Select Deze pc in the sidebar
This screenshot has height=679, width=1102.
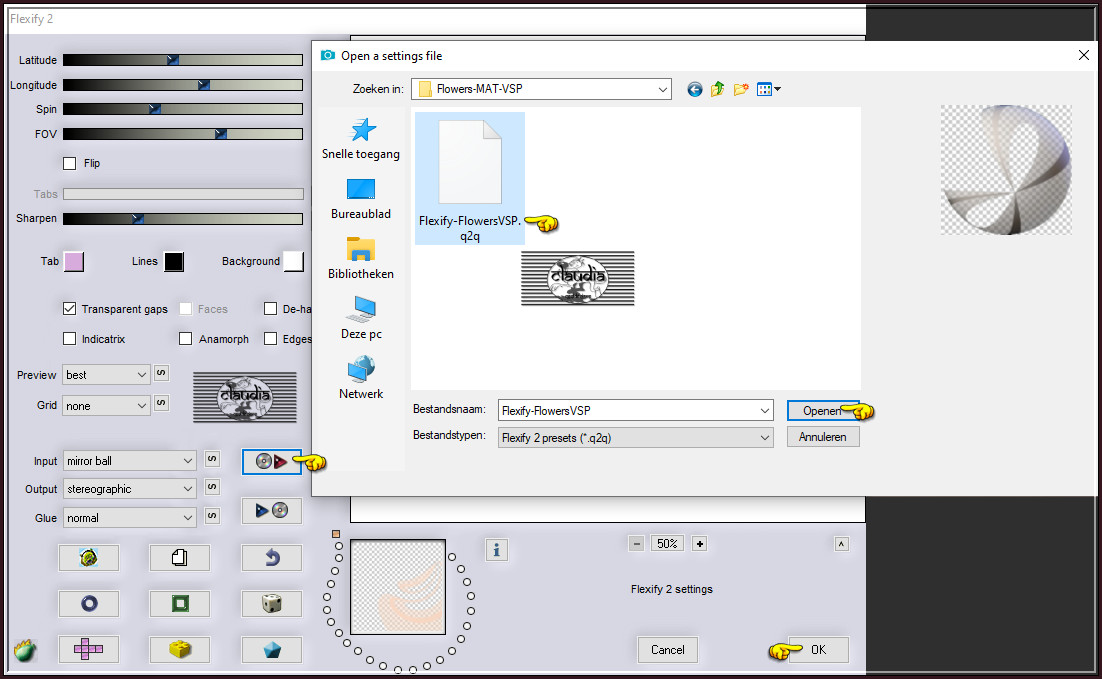361,319
